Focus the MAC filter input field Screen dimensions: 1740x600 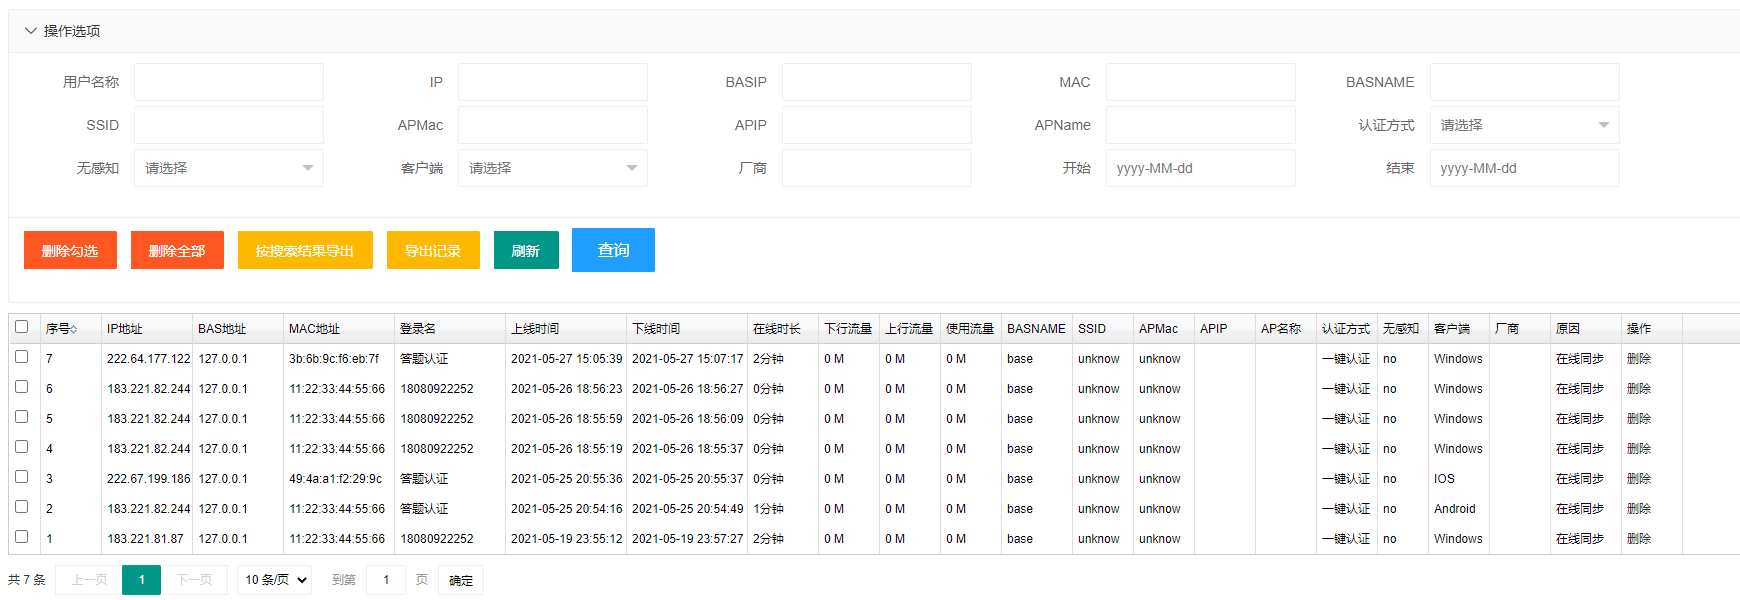[x=1200, y=82]
